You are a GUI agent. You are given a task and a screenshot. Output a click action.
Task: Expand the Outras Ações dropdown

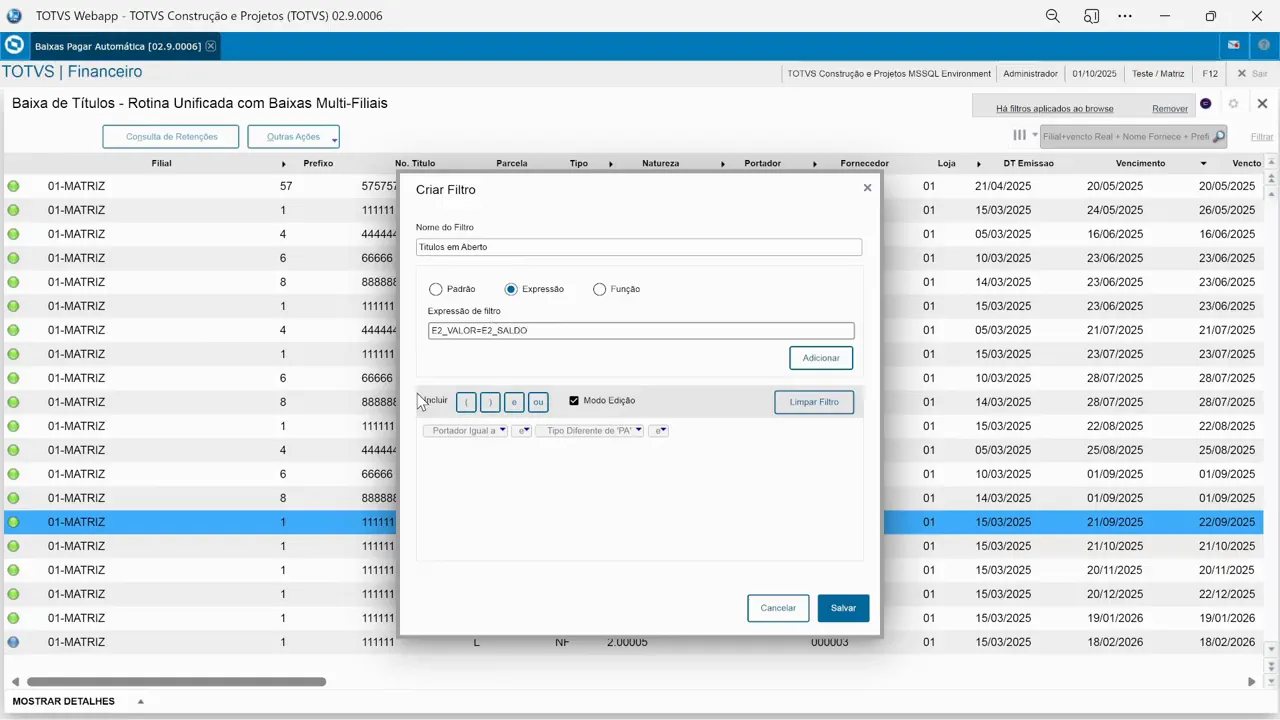293,137
